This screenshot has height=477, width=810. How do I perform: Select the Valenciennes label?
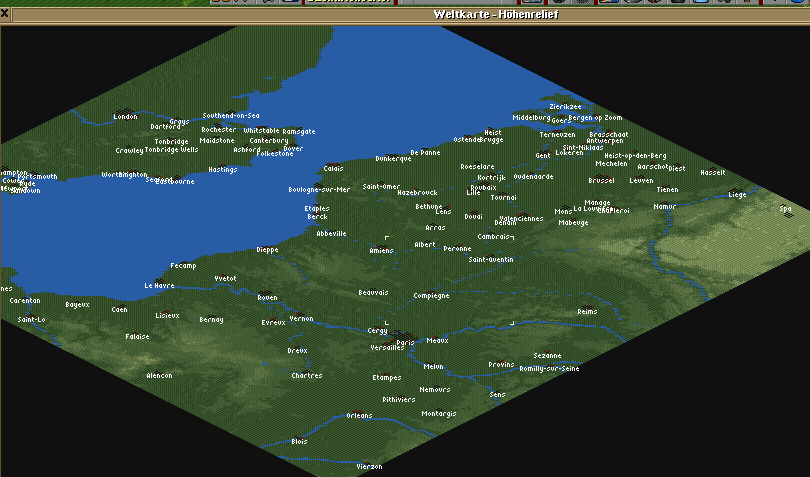(521, 219)
